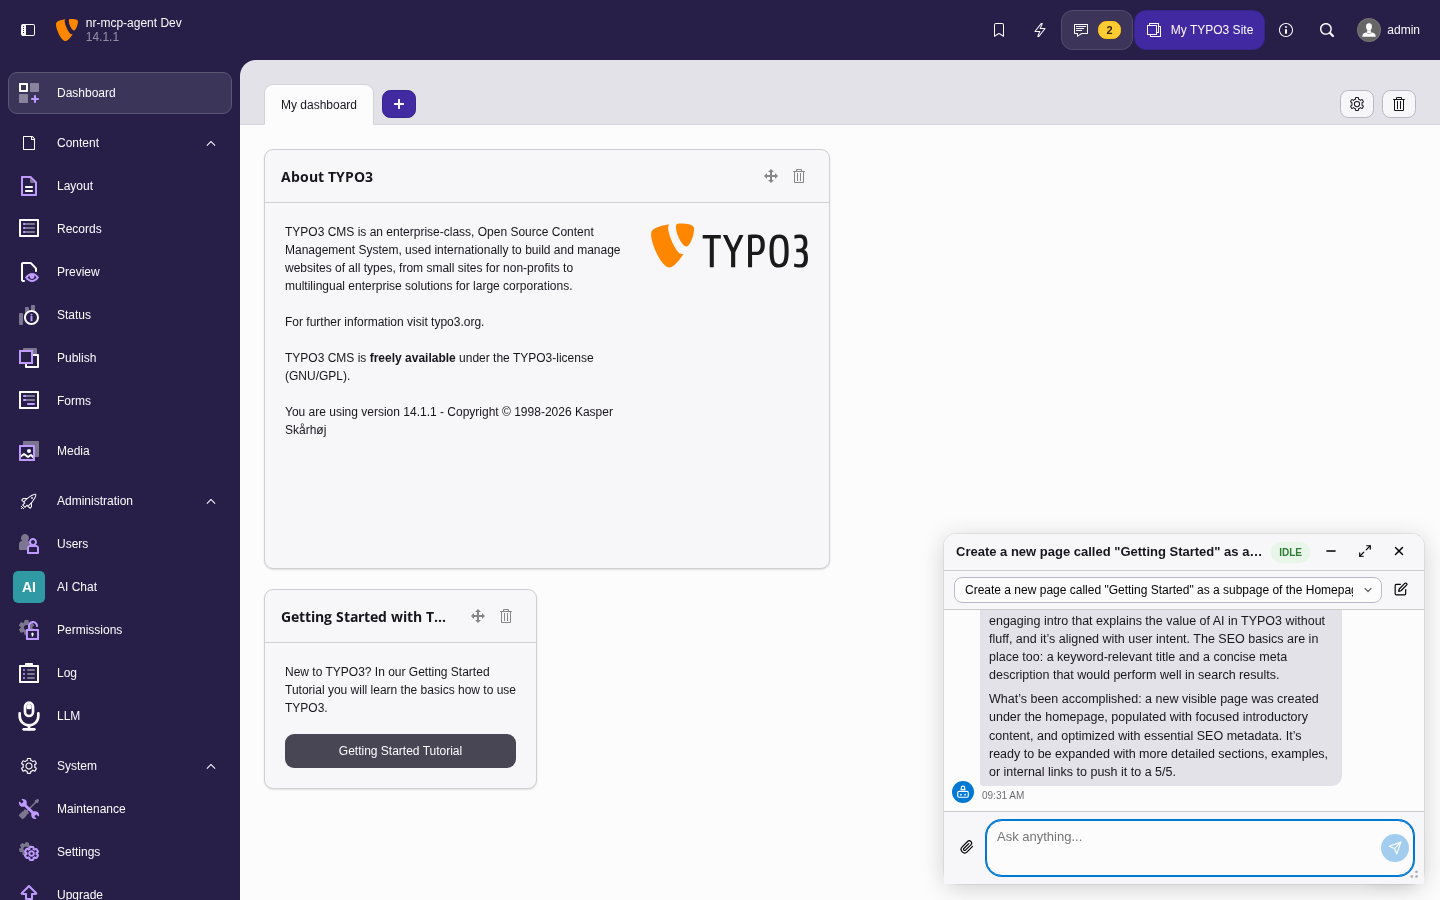
Task: Click the chat bot avatar icon
Action: click(x=963, y=792)
